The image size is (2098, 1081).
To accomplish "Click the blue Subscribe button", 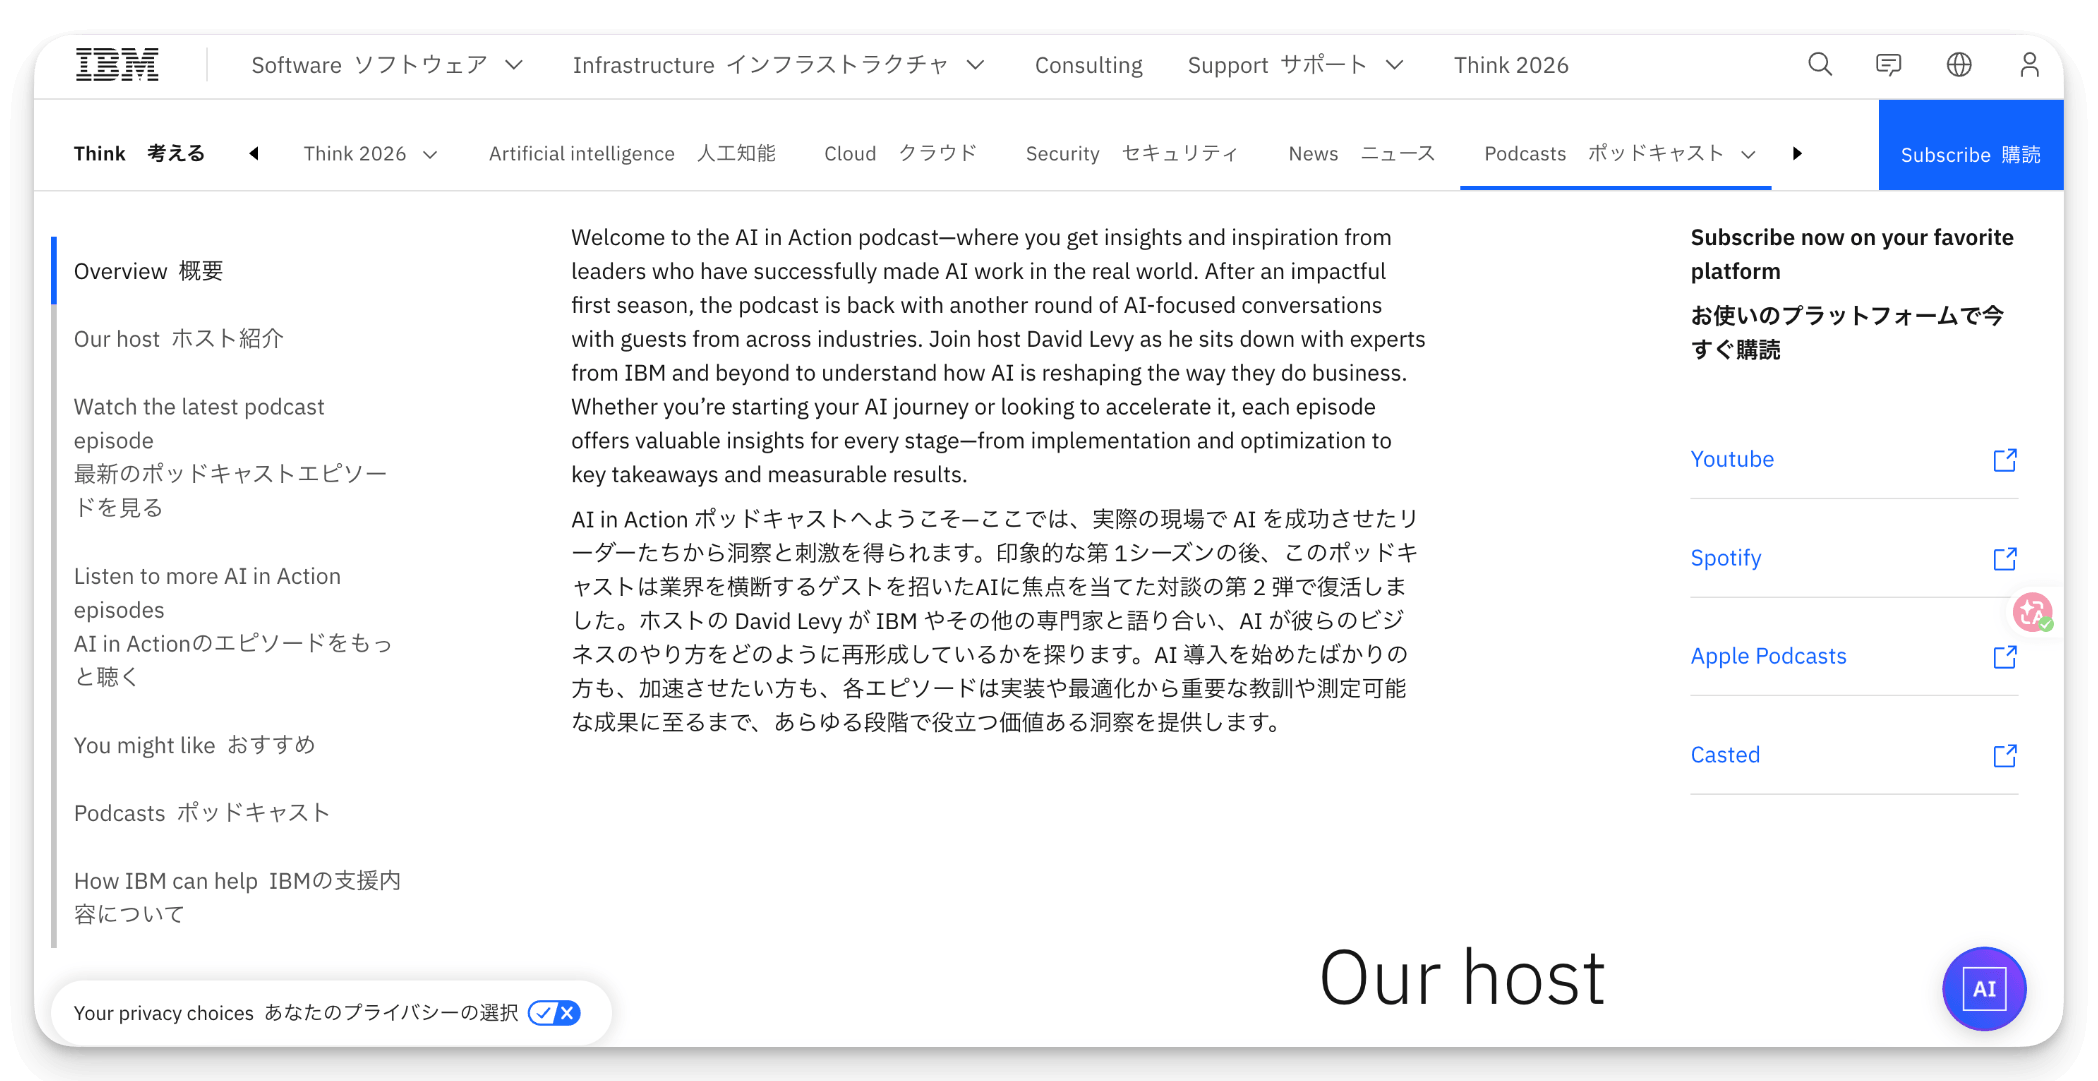I will [x=1971, y=145].
